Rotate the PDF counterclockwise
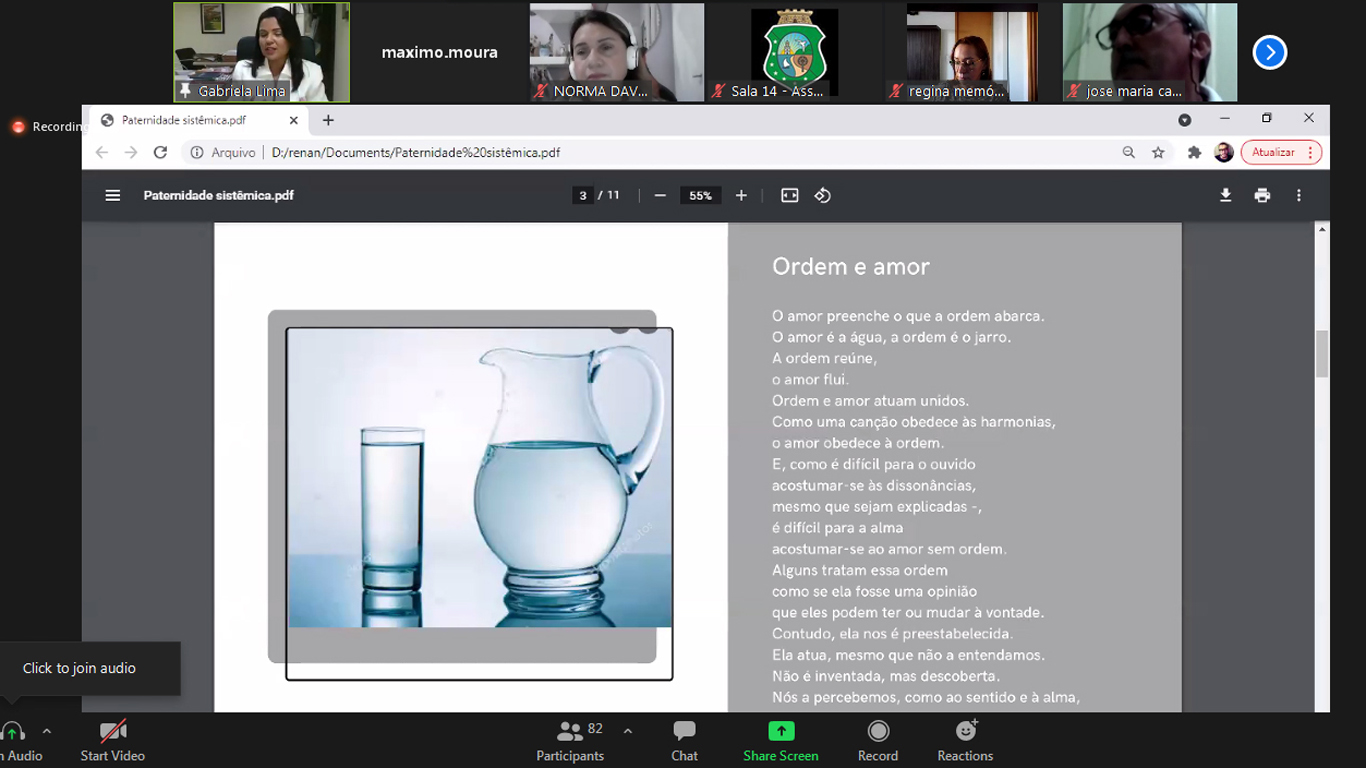 [x=823, y=196]
